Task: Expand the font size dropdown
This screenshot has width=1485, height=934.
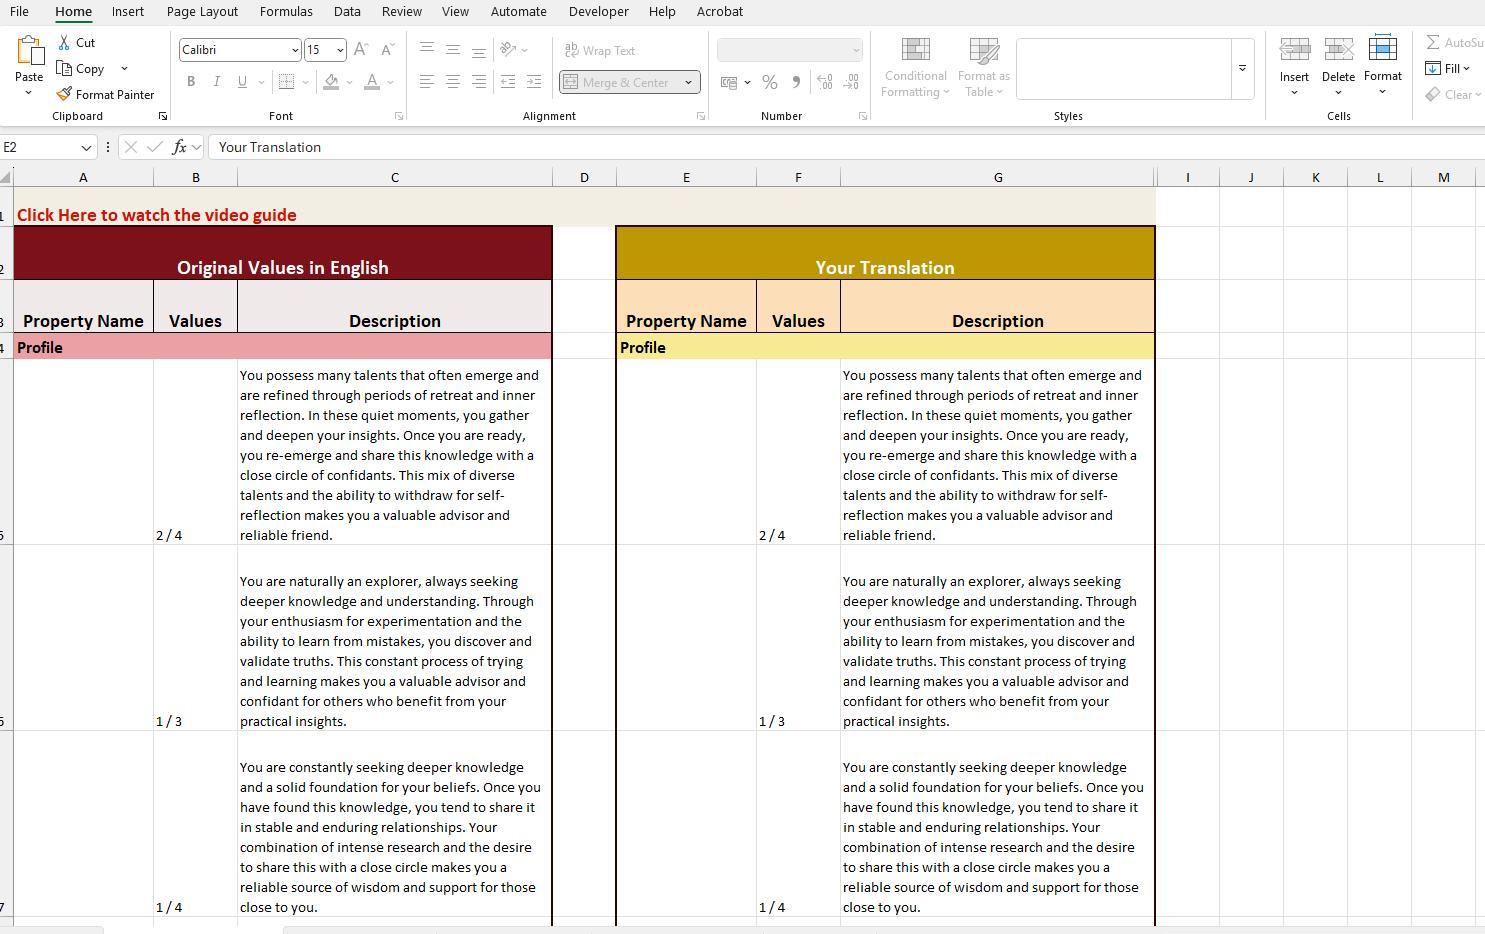Action: click(x=340, y=50)
